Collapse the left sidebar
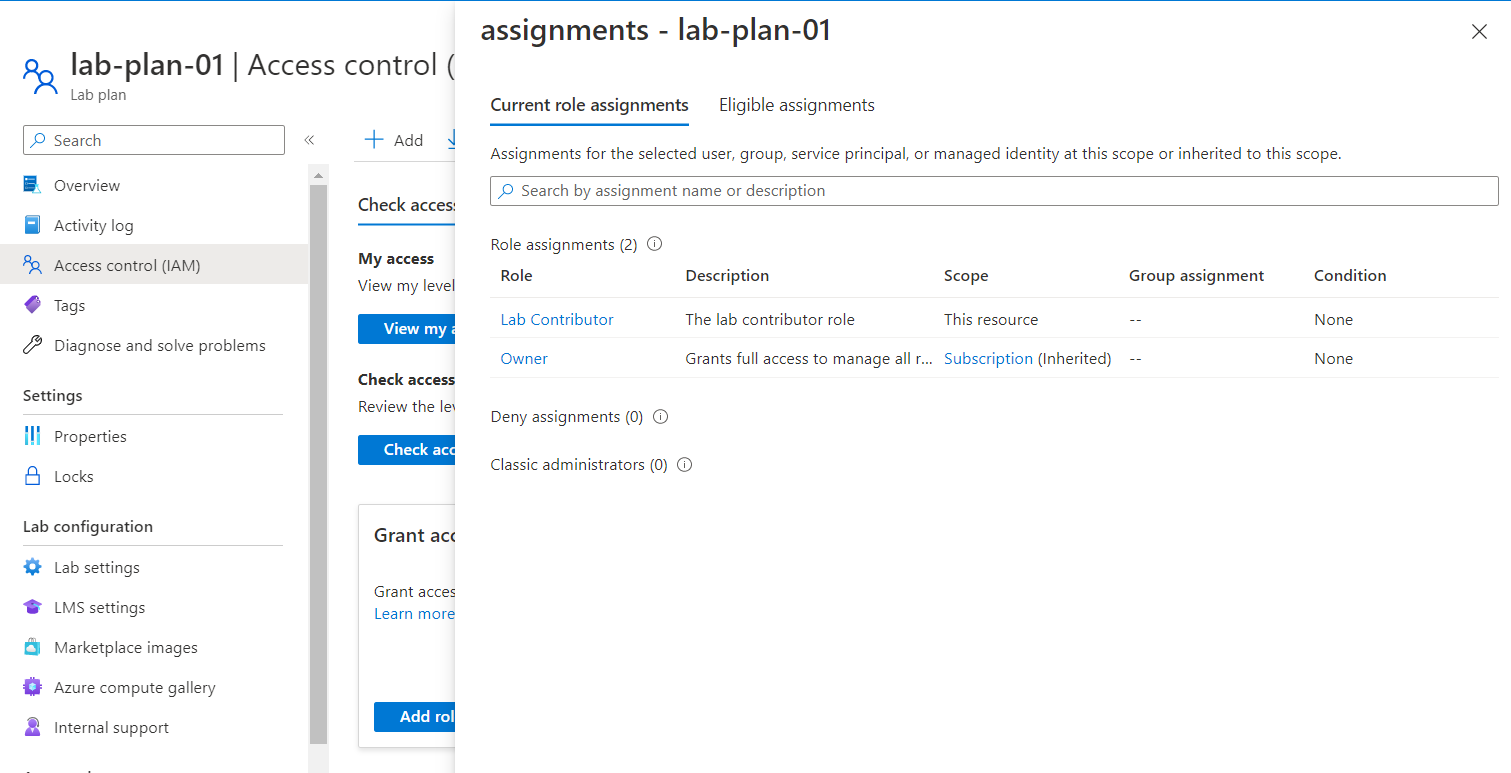 [x=310, y=140]
